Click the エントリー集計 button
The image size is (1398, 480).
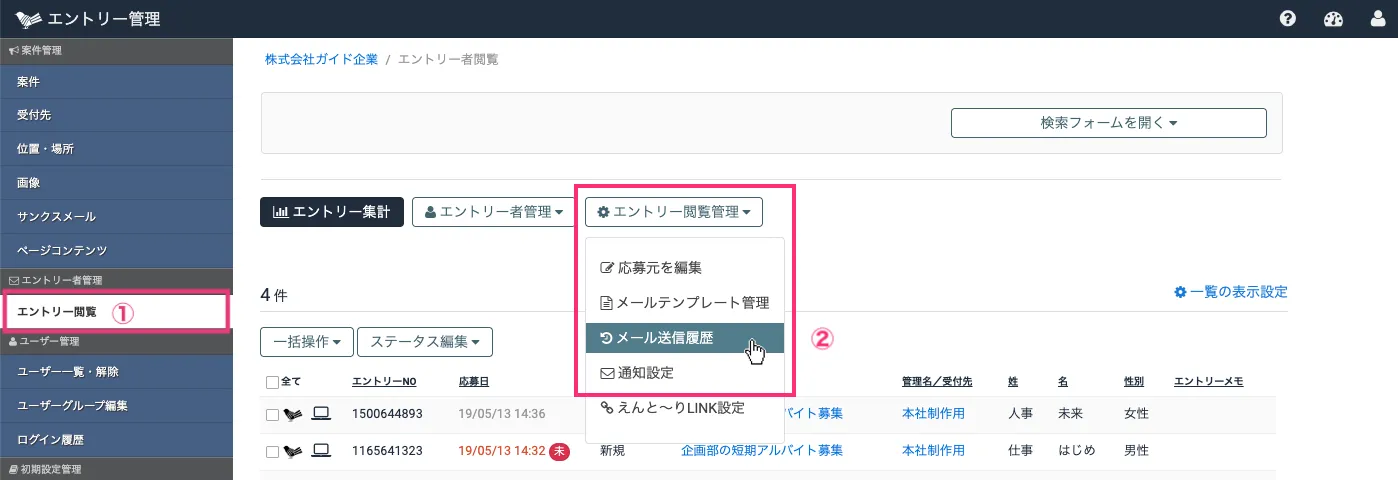coord(332,211)
